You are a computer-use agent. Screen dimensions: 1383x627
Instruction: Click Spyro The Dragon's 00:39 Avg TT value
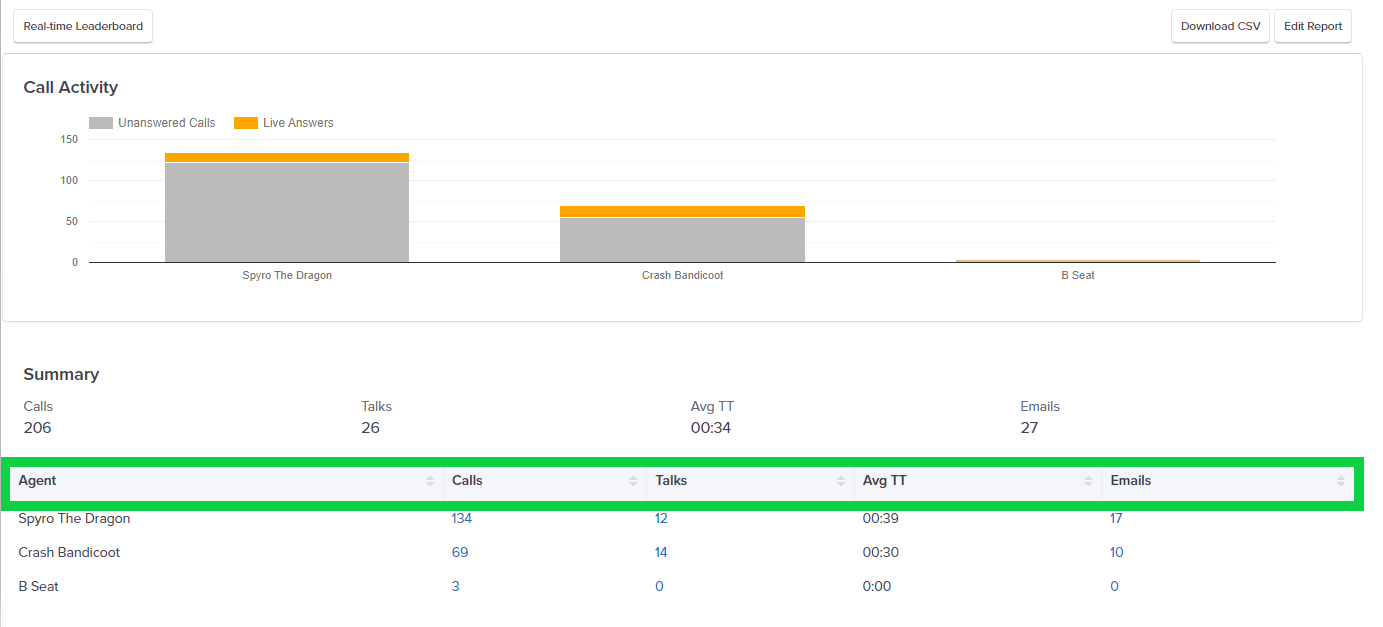coord(879,518)
